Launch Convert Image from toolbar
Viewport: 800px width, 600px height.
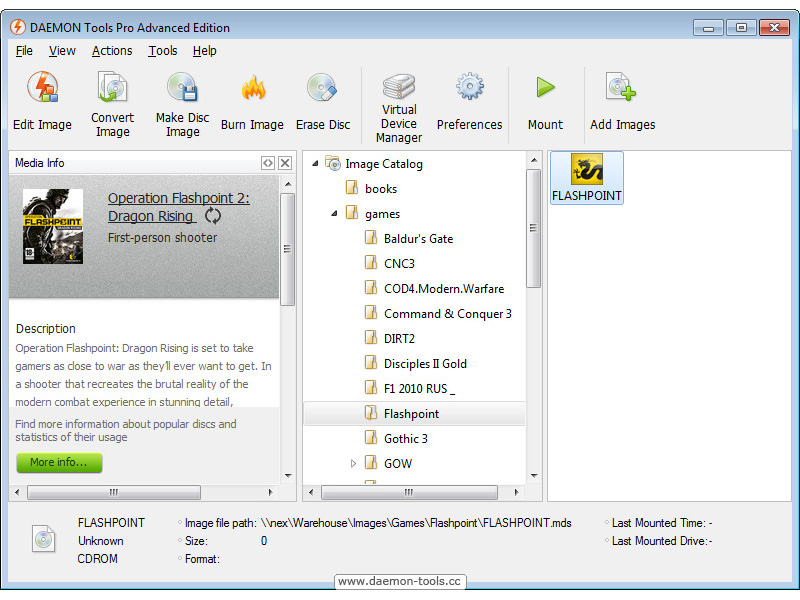tap(112, 104)
